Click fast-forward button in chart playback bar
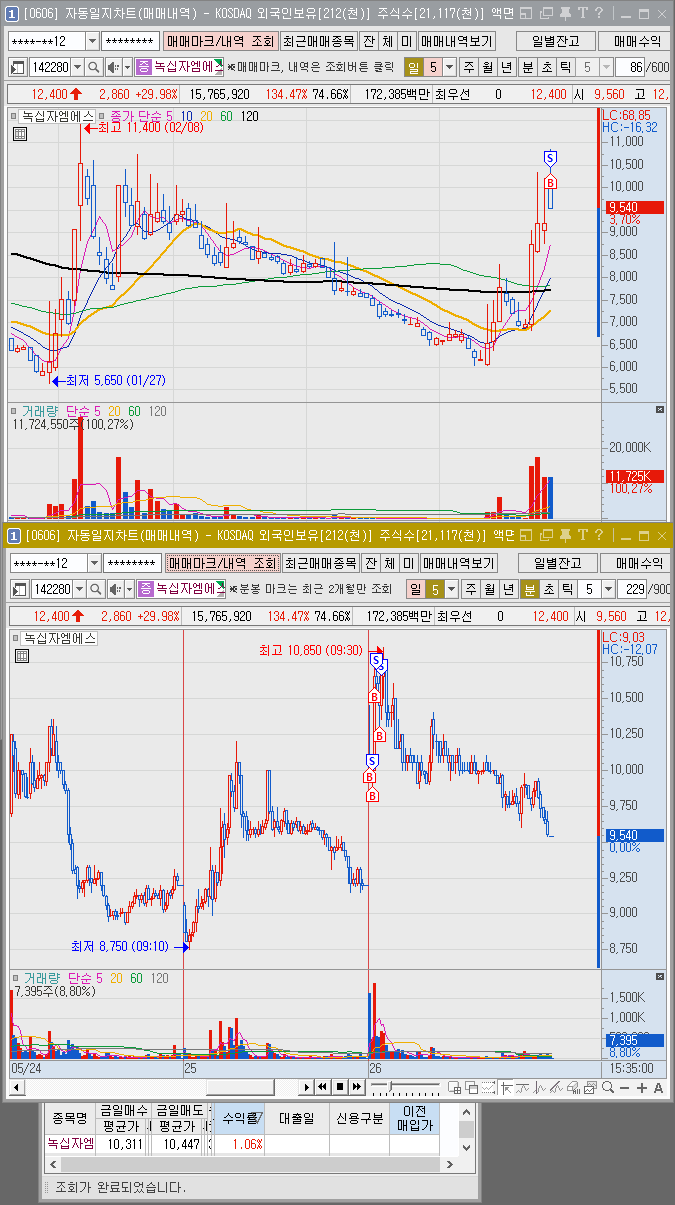The width and height of the screenshot is (675, 1205). (x=355, y=1087)
